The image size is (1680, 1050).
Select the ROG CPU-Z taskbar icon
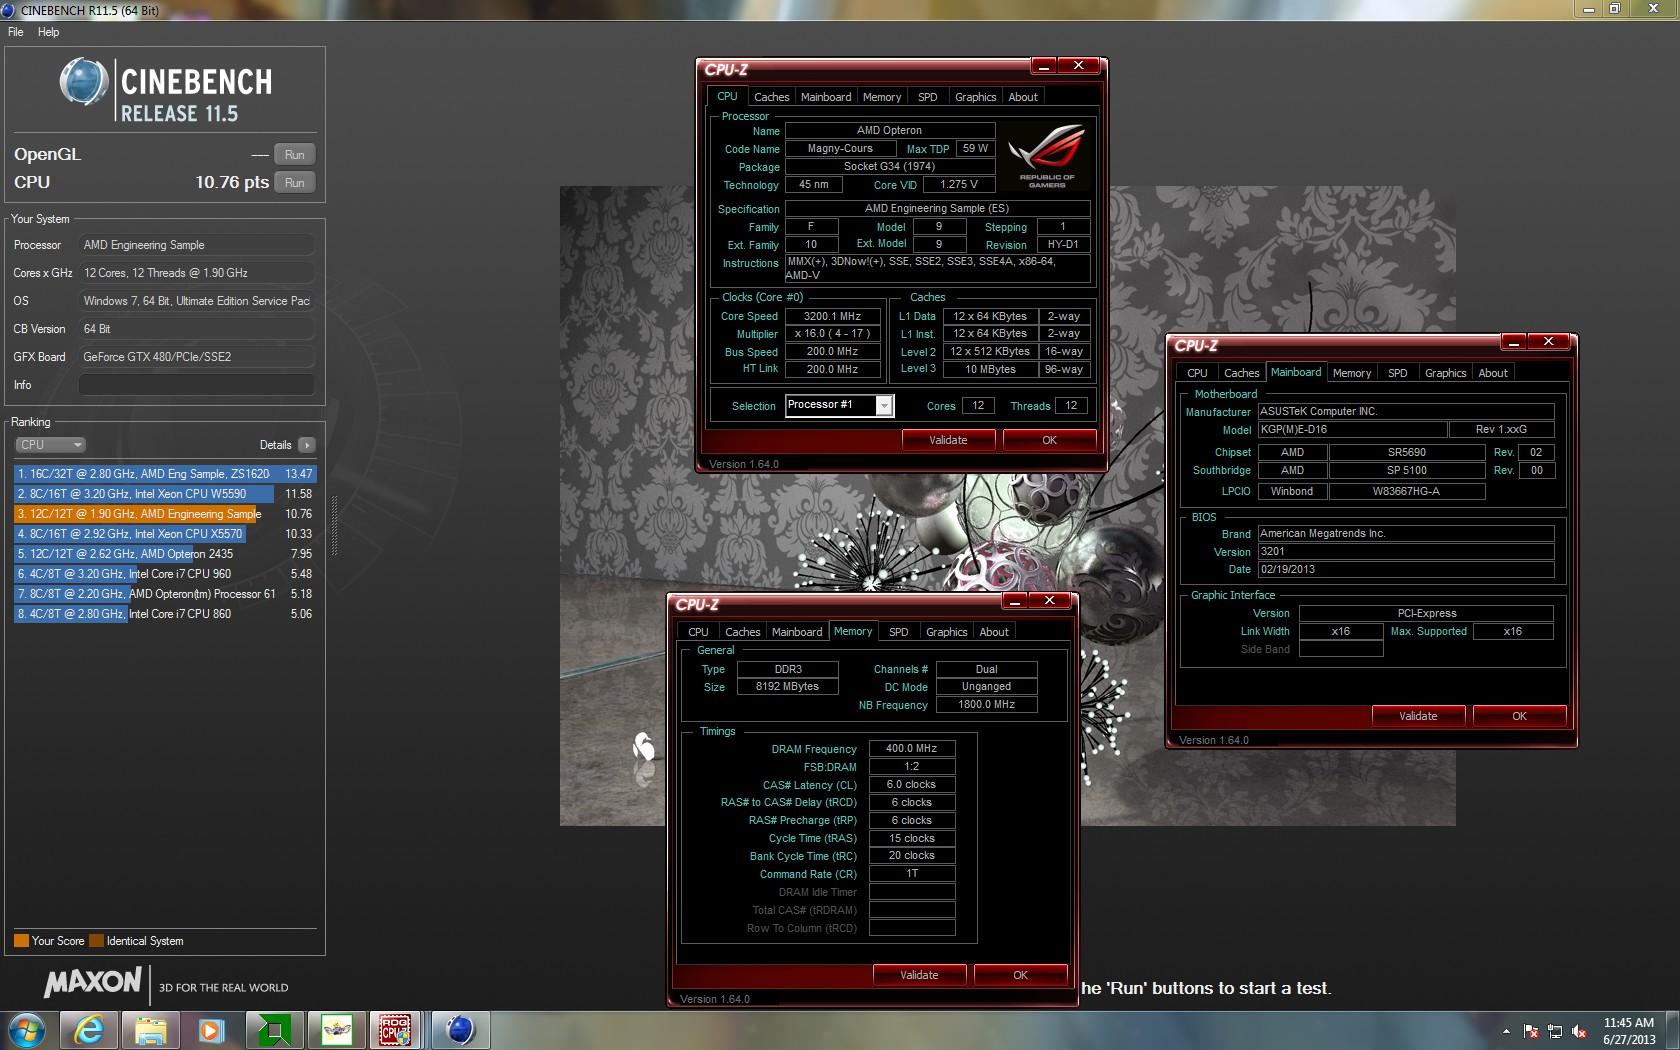(x=397, y=1030)
